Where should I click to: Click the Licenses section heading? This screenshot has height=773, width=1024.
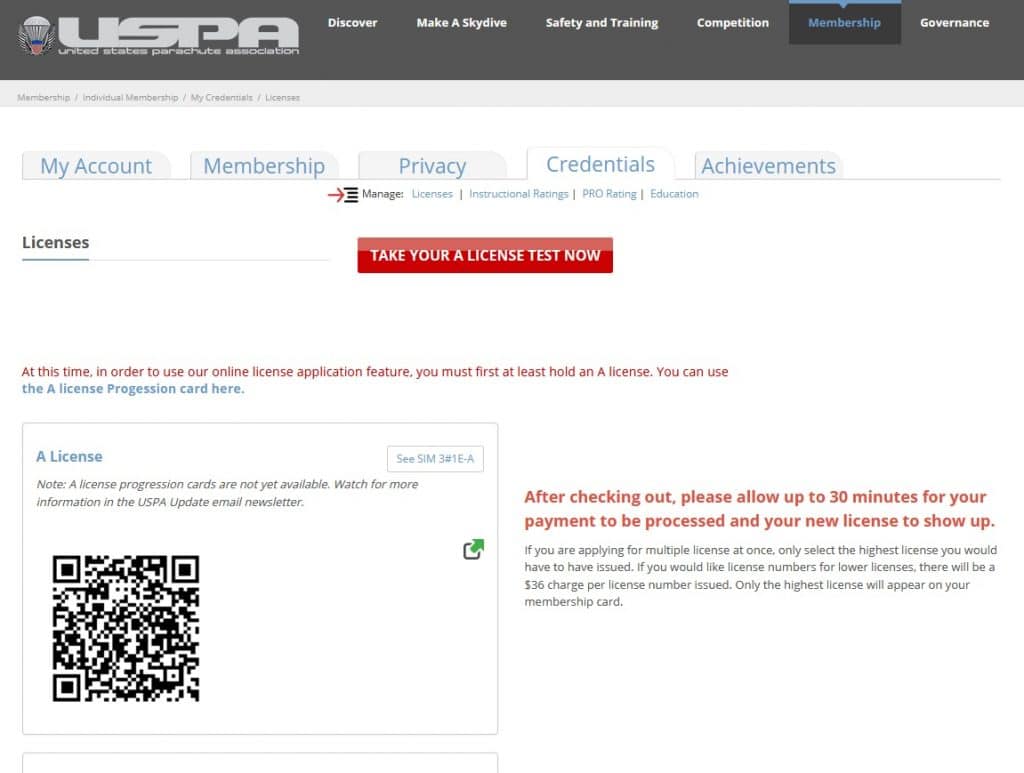(56, 242)
